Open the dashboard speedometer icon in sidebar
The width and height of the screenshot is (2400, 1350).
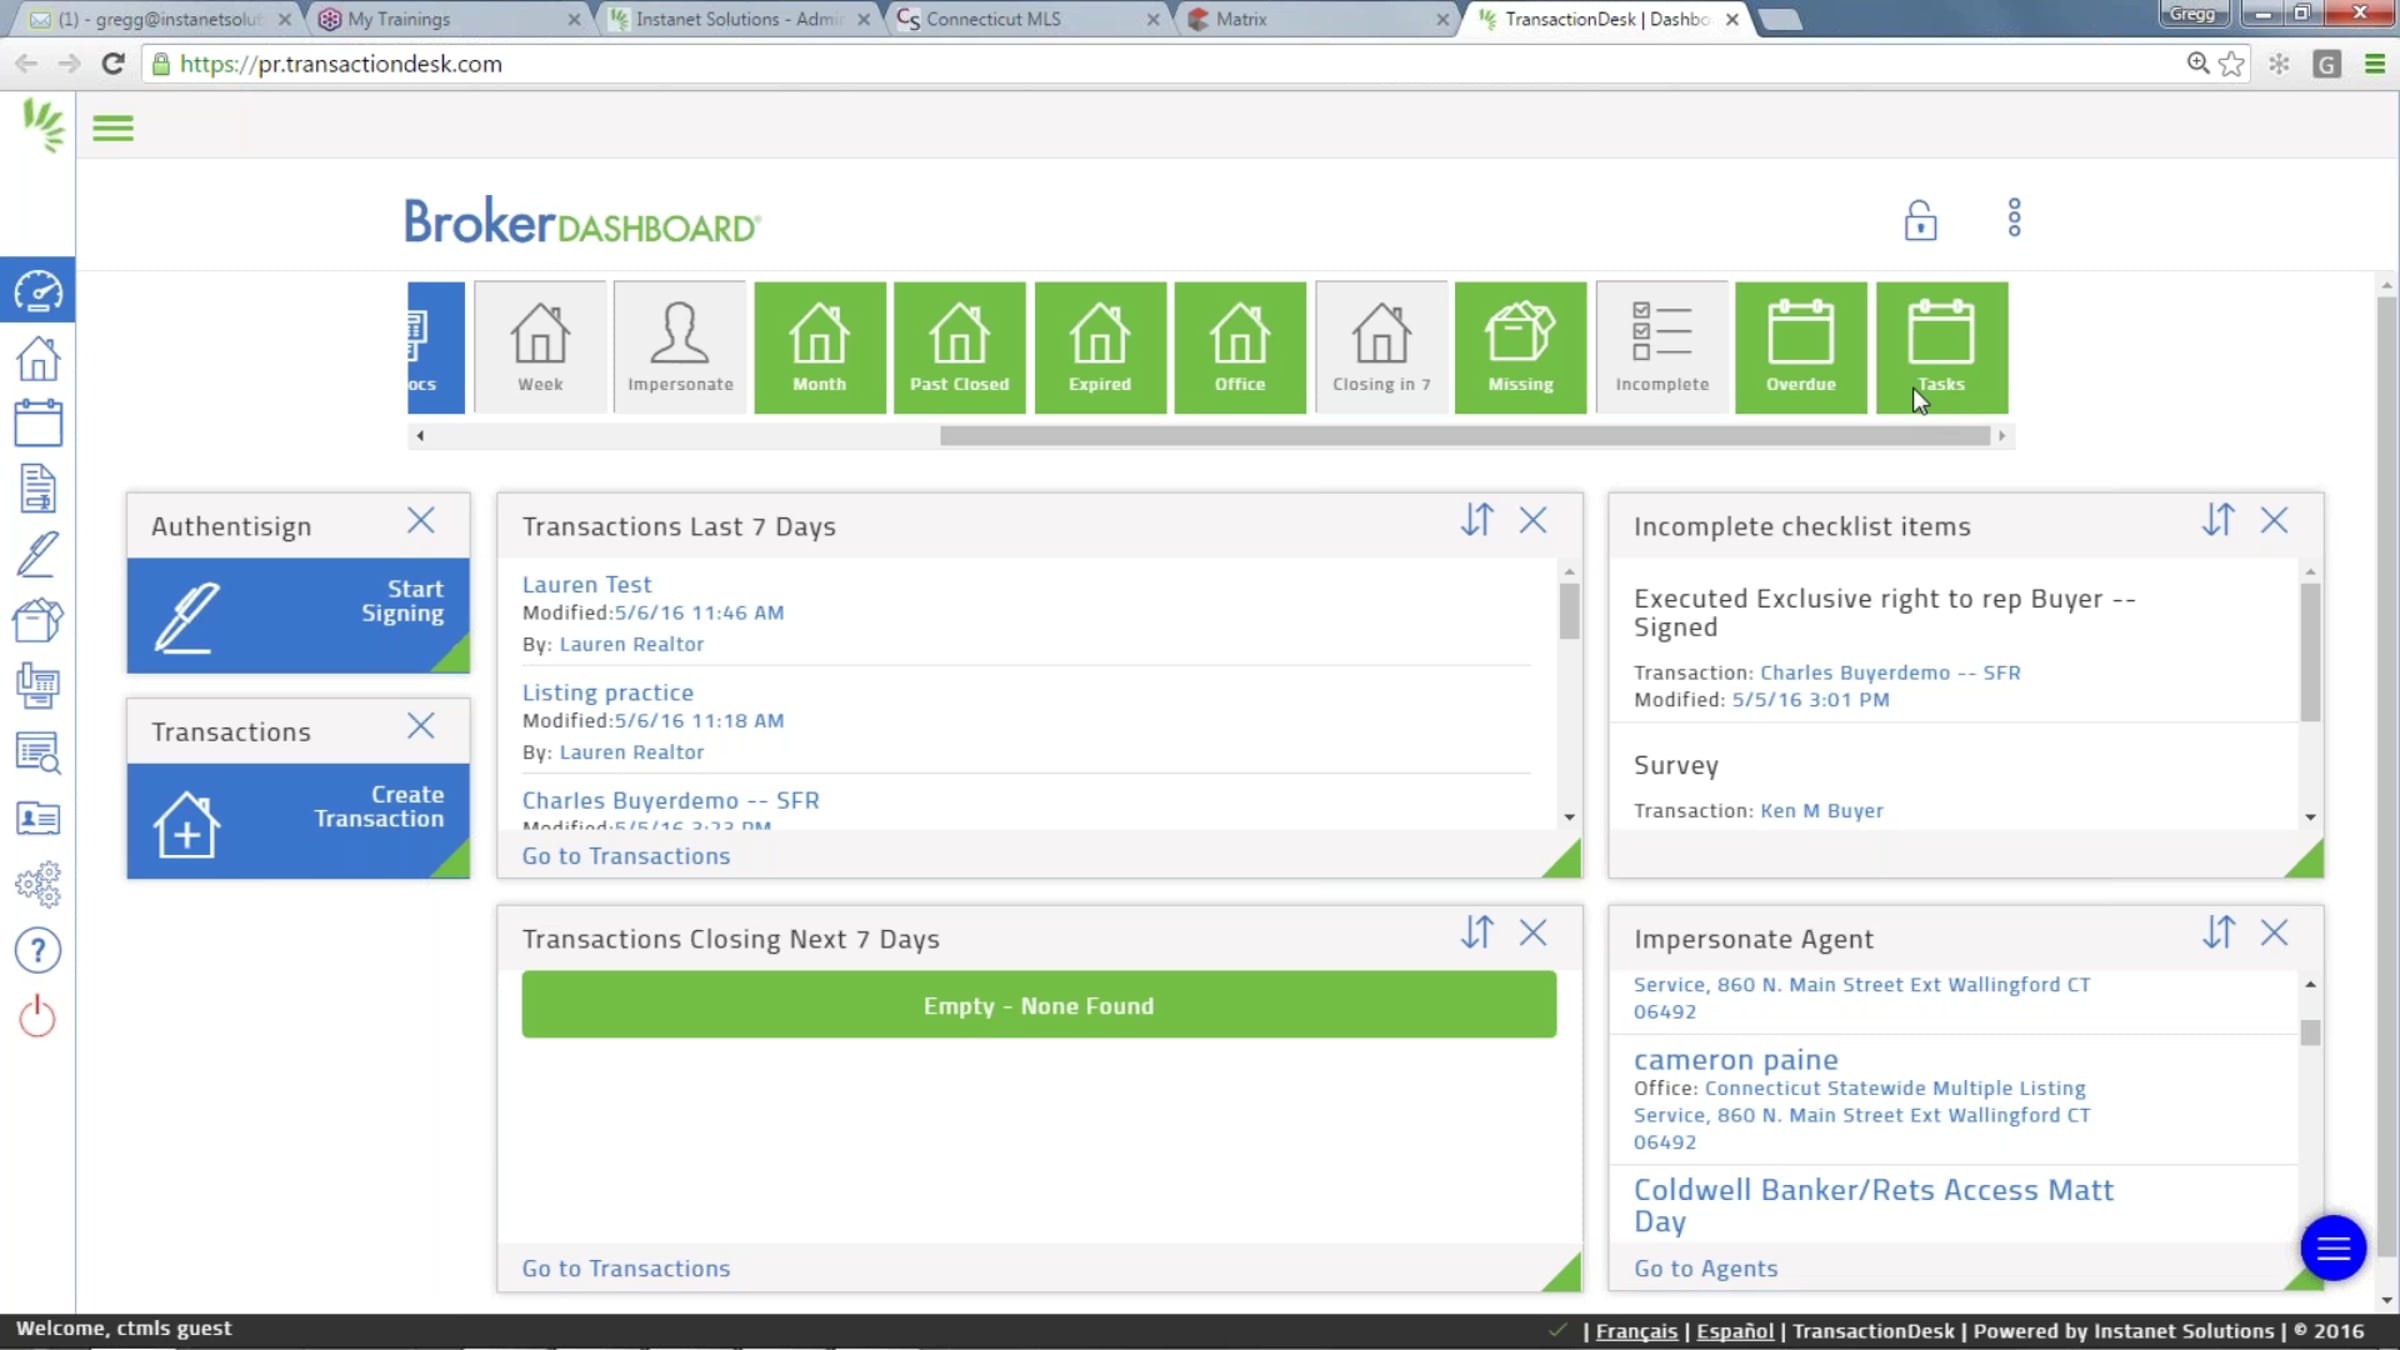(38, 291)
